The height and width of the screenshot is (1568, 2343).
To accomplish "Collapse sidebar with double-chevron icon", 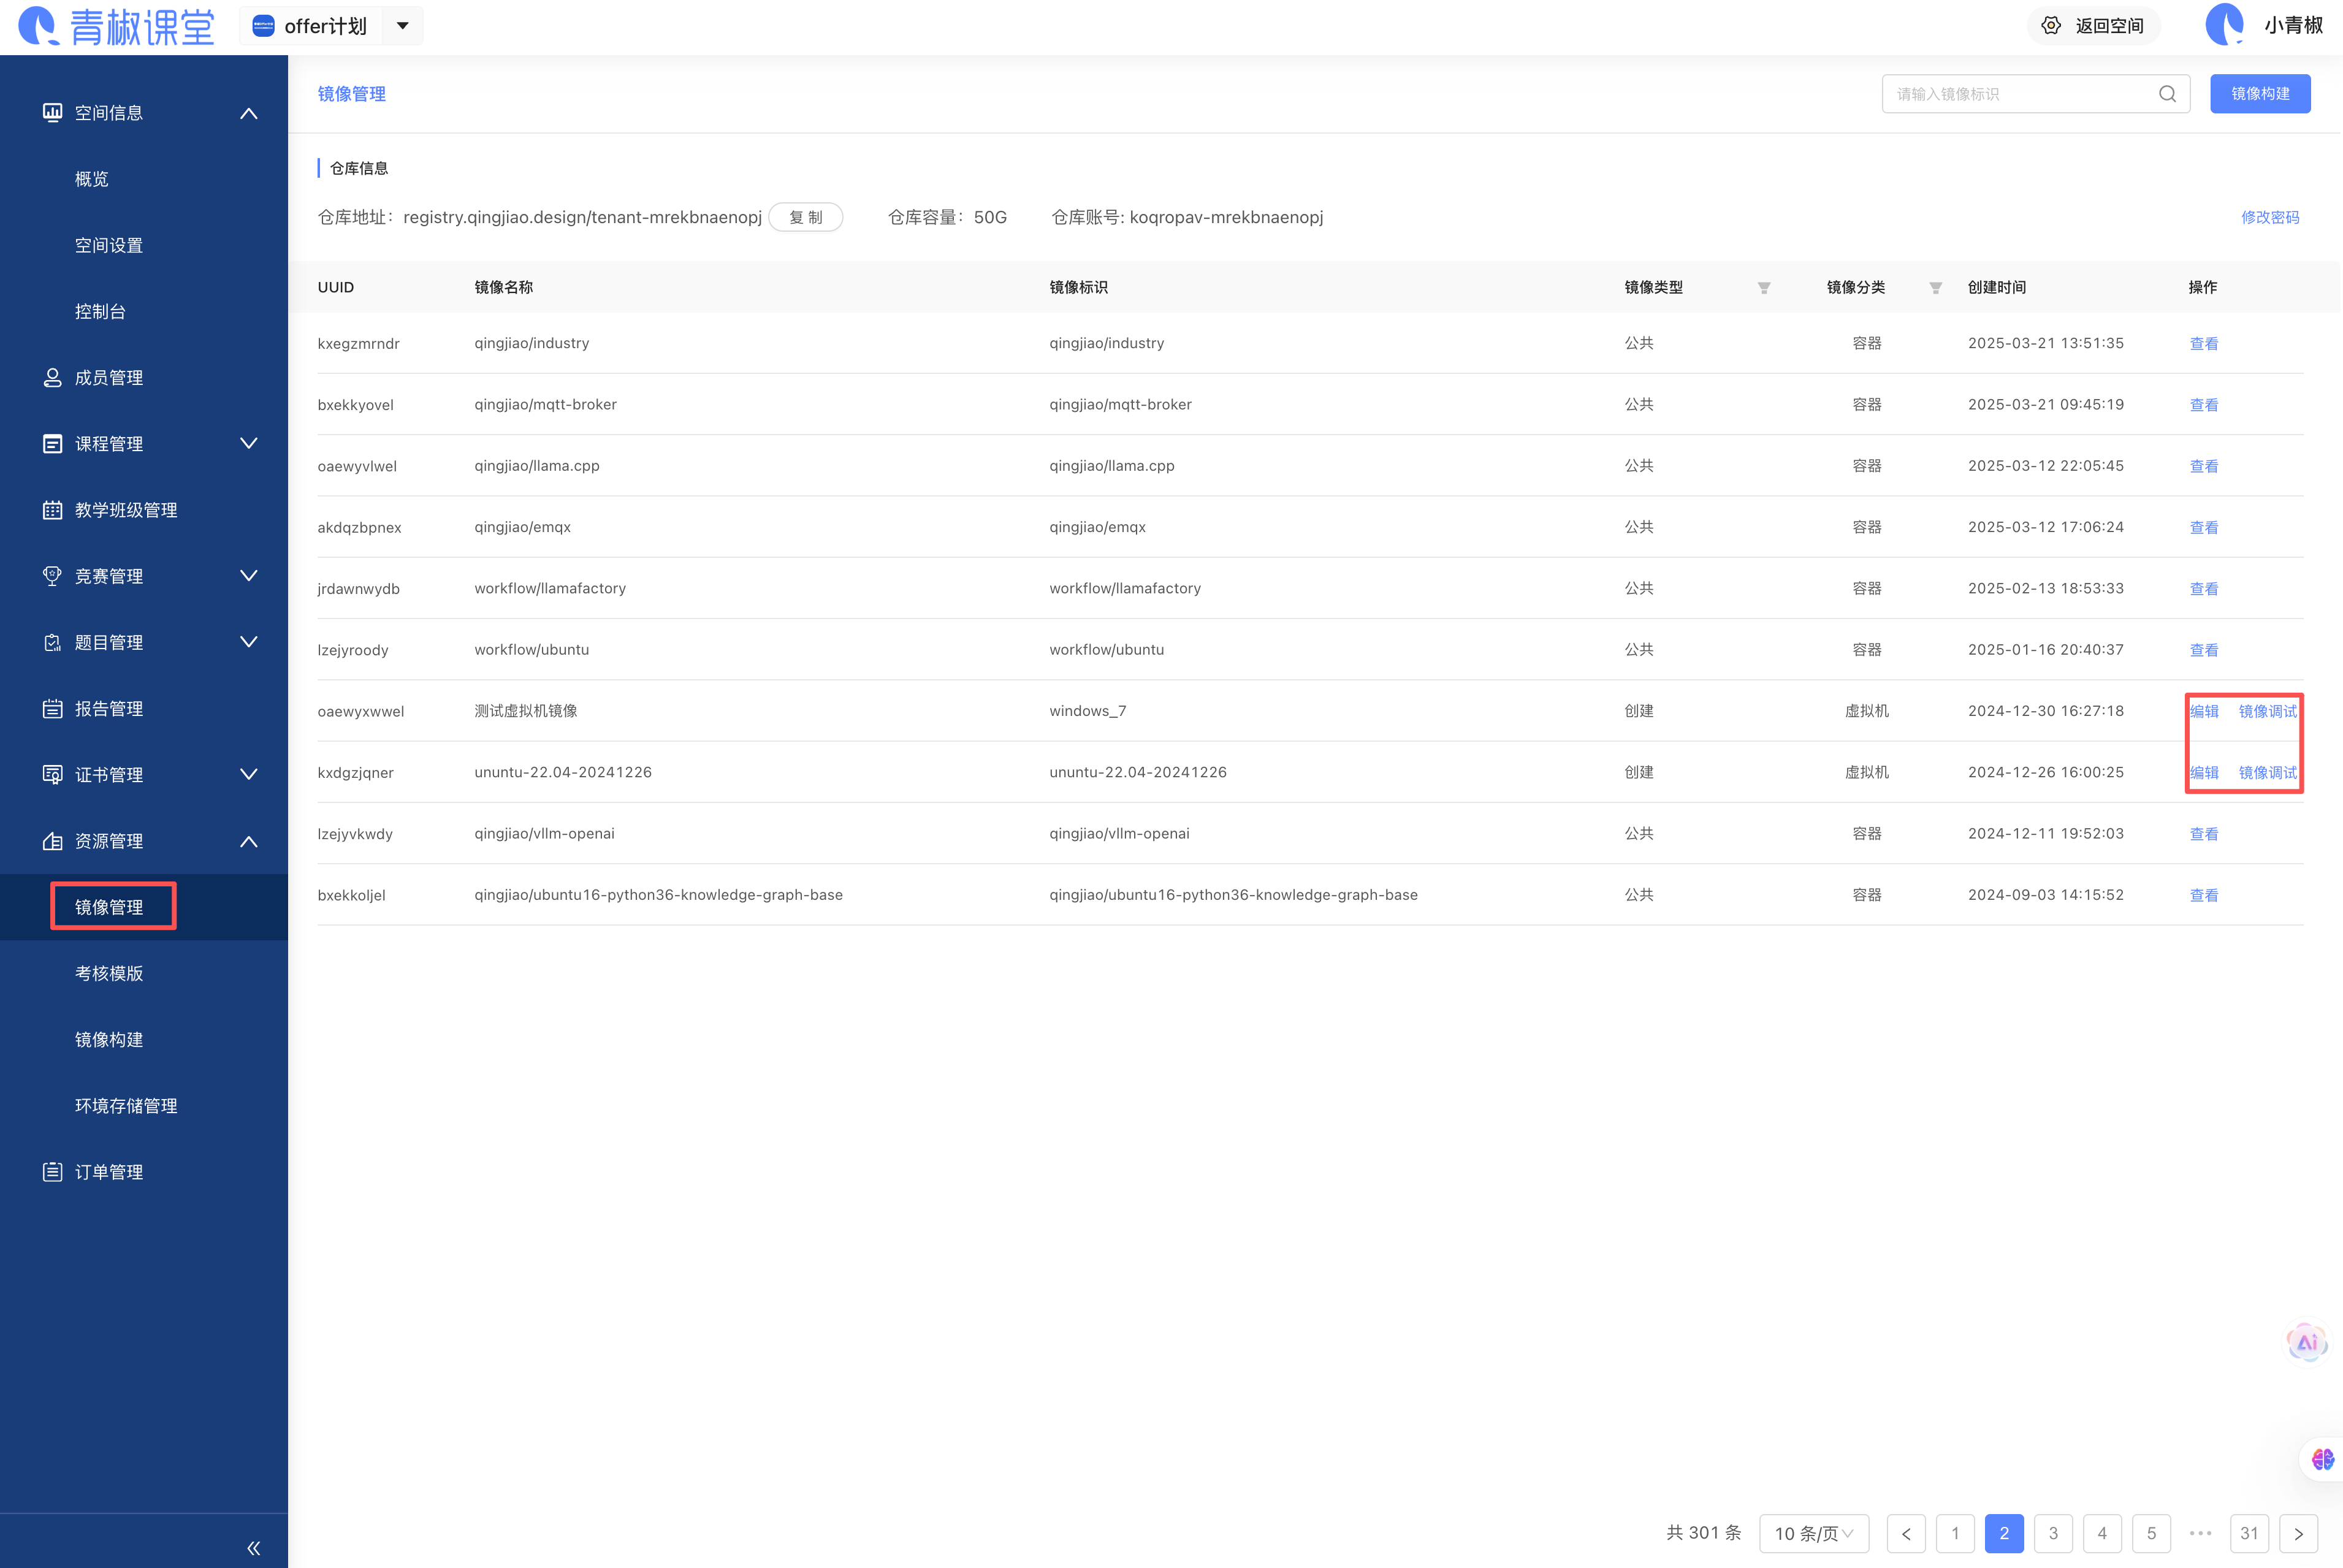I will pyautogui.click(x=253, y=1548).
